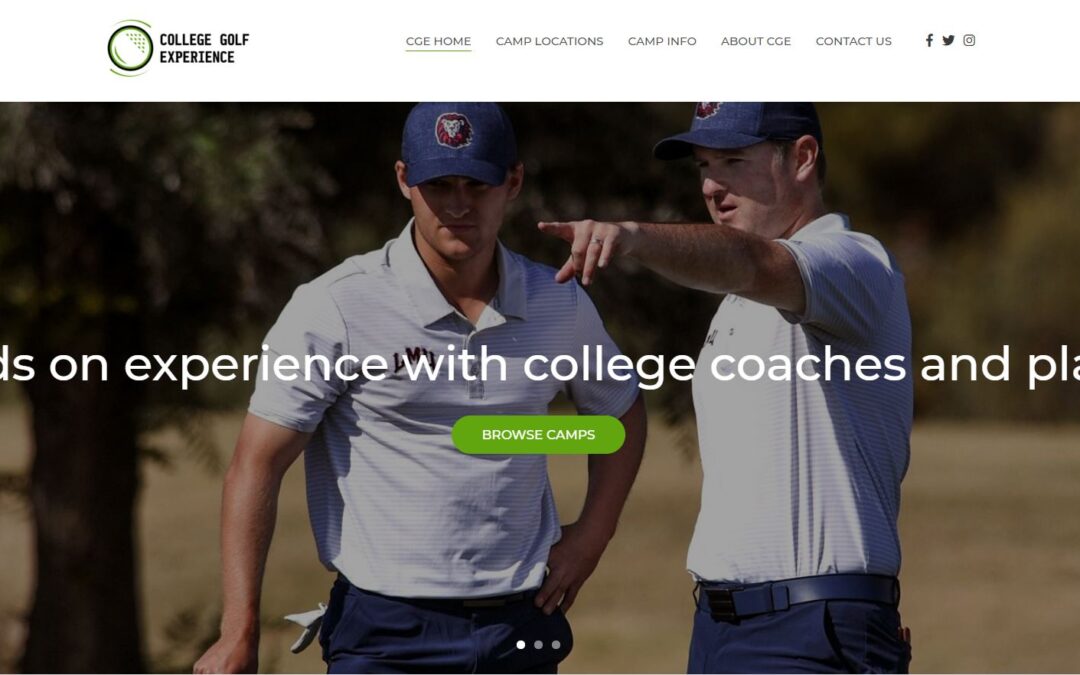The width and height of the screenshot is (1080, 675).
Task: Select the About CGE navigation link
Action: (x=756, y=41)
